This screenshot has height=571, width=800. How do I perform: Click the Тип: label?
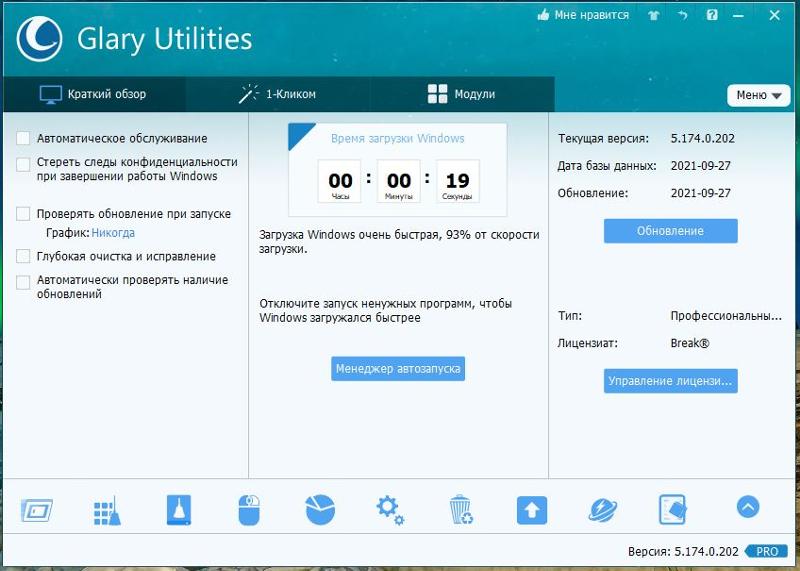[570, 316]
